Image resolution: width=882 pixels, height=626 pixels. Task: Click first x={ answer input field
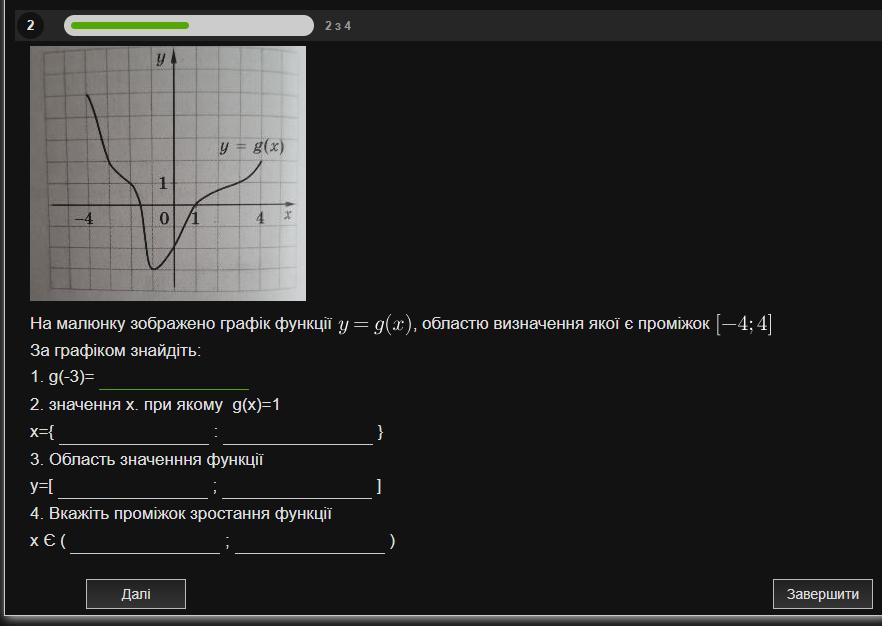pos(134,433)
